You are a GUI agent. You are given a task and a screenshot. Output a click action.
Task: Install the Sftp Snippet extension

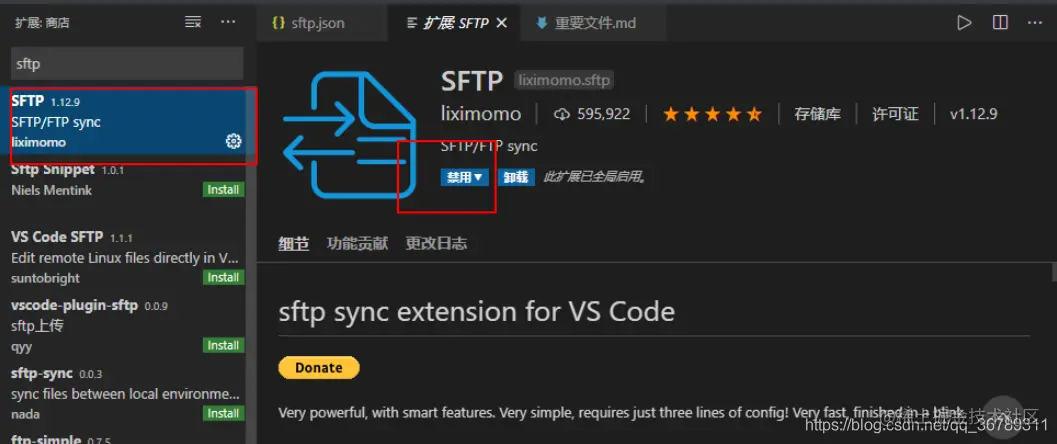click(223, 190)
